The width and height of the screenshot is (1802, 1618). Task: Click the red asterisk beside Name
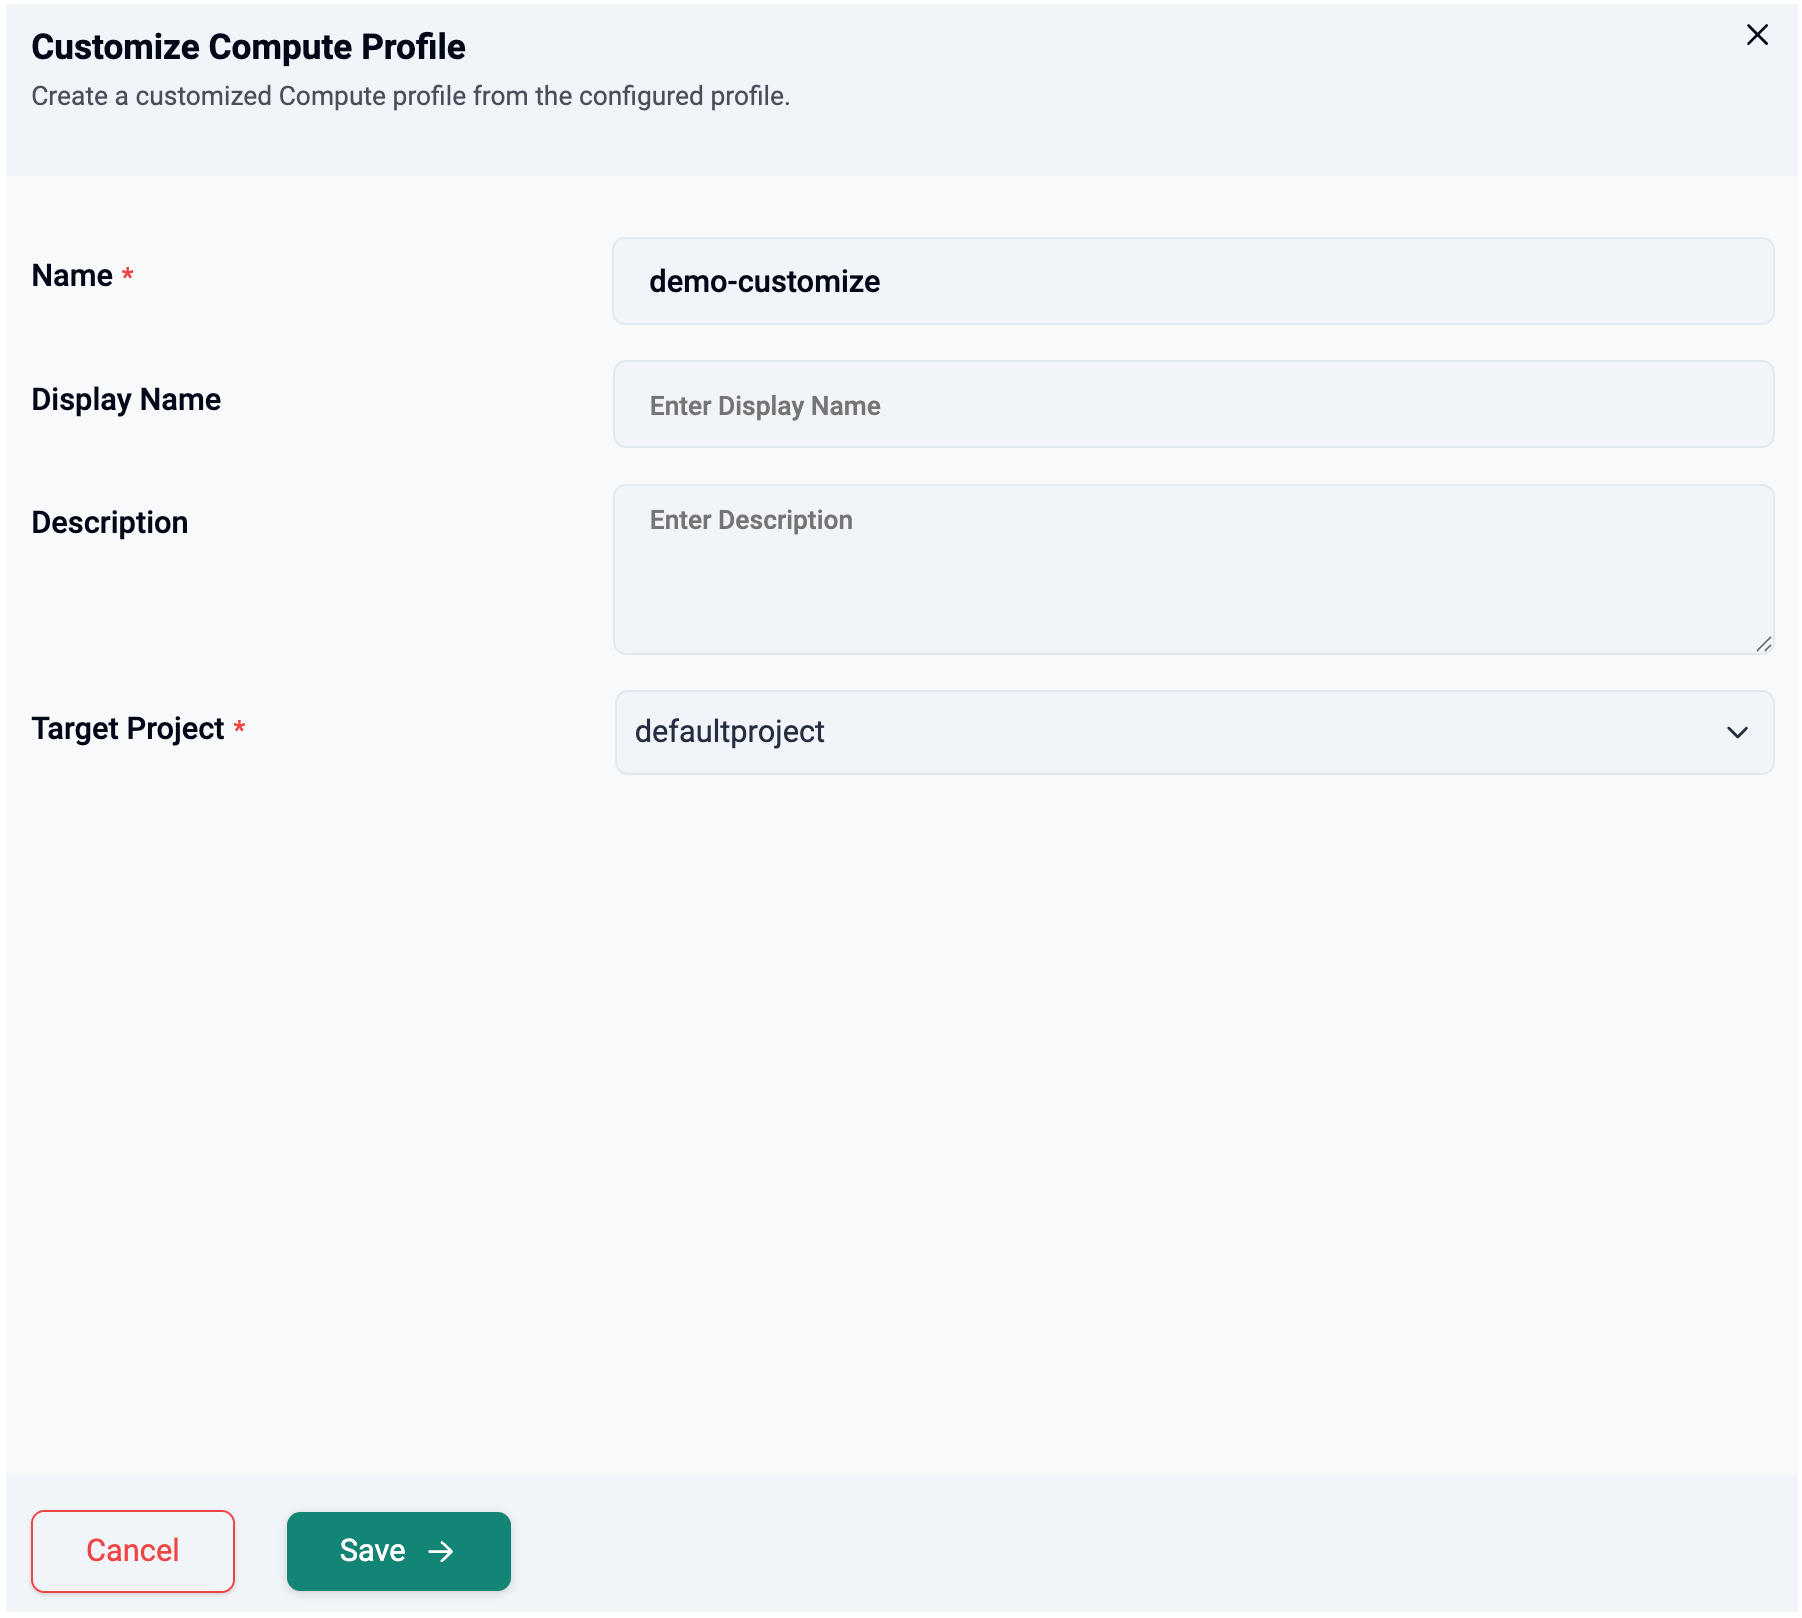pyautogui.click(x=128, y=275)
